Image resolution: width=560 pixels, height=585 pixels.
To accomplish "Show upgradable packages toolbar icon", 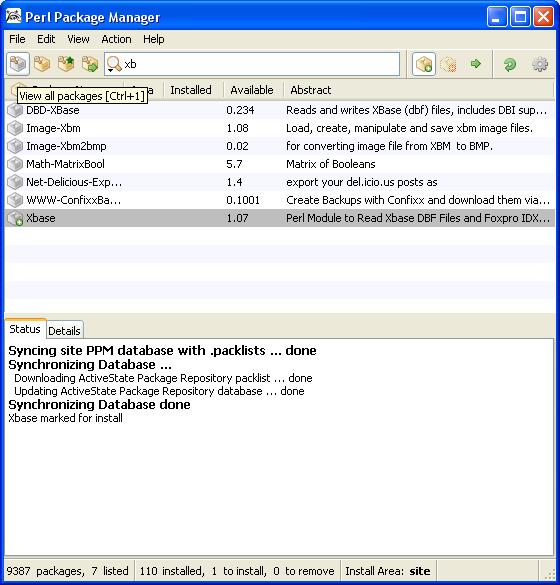I will click(x=66, y=64).
